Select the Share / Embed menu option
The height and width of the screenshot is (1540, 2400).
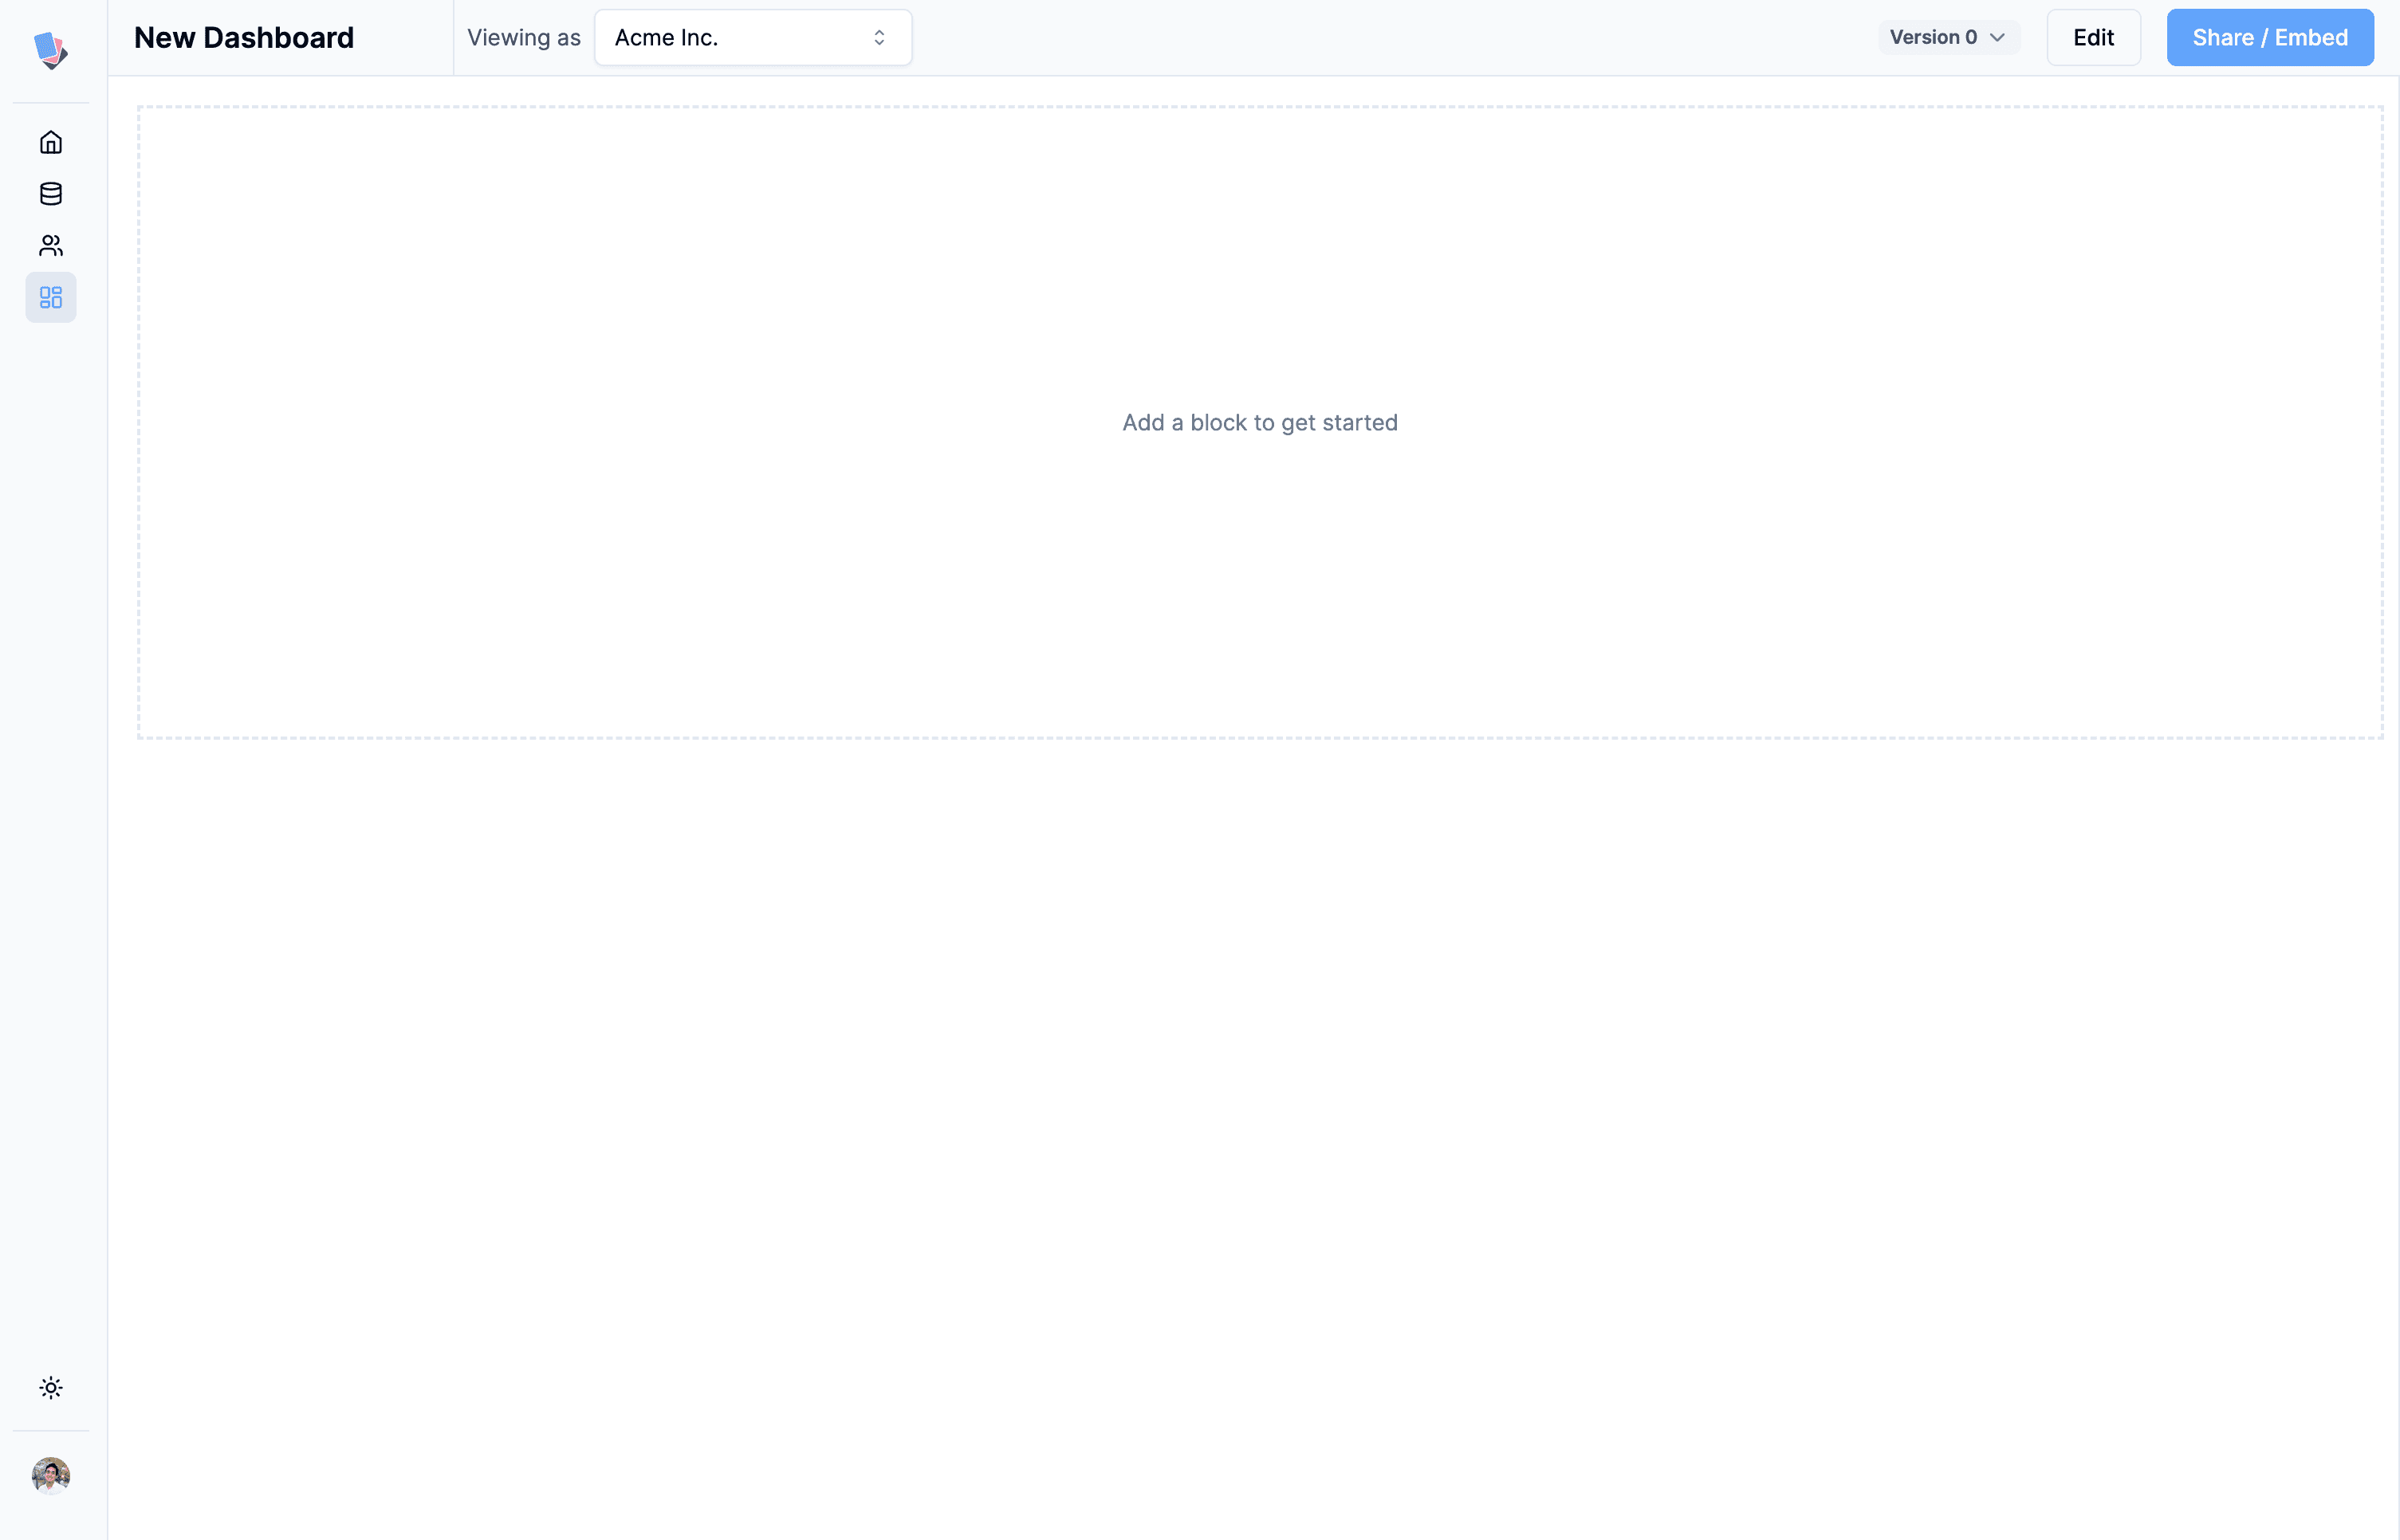[x=2268, y=37]
